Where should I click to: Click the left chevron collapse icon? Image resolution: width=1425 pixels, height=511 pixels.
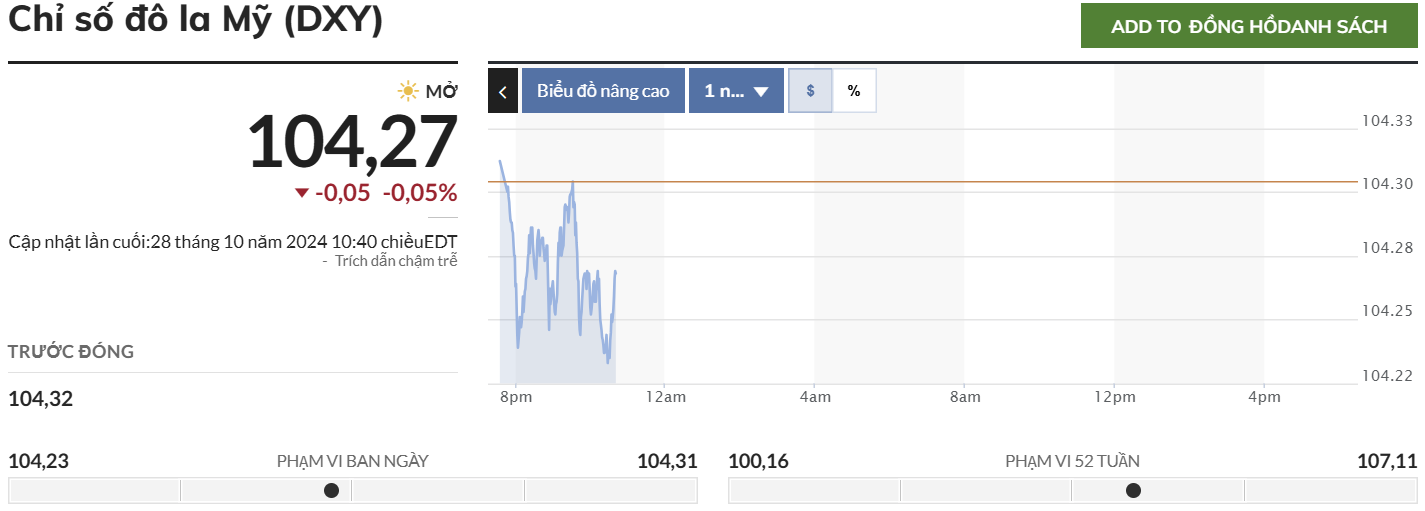(x=502, y=91)
